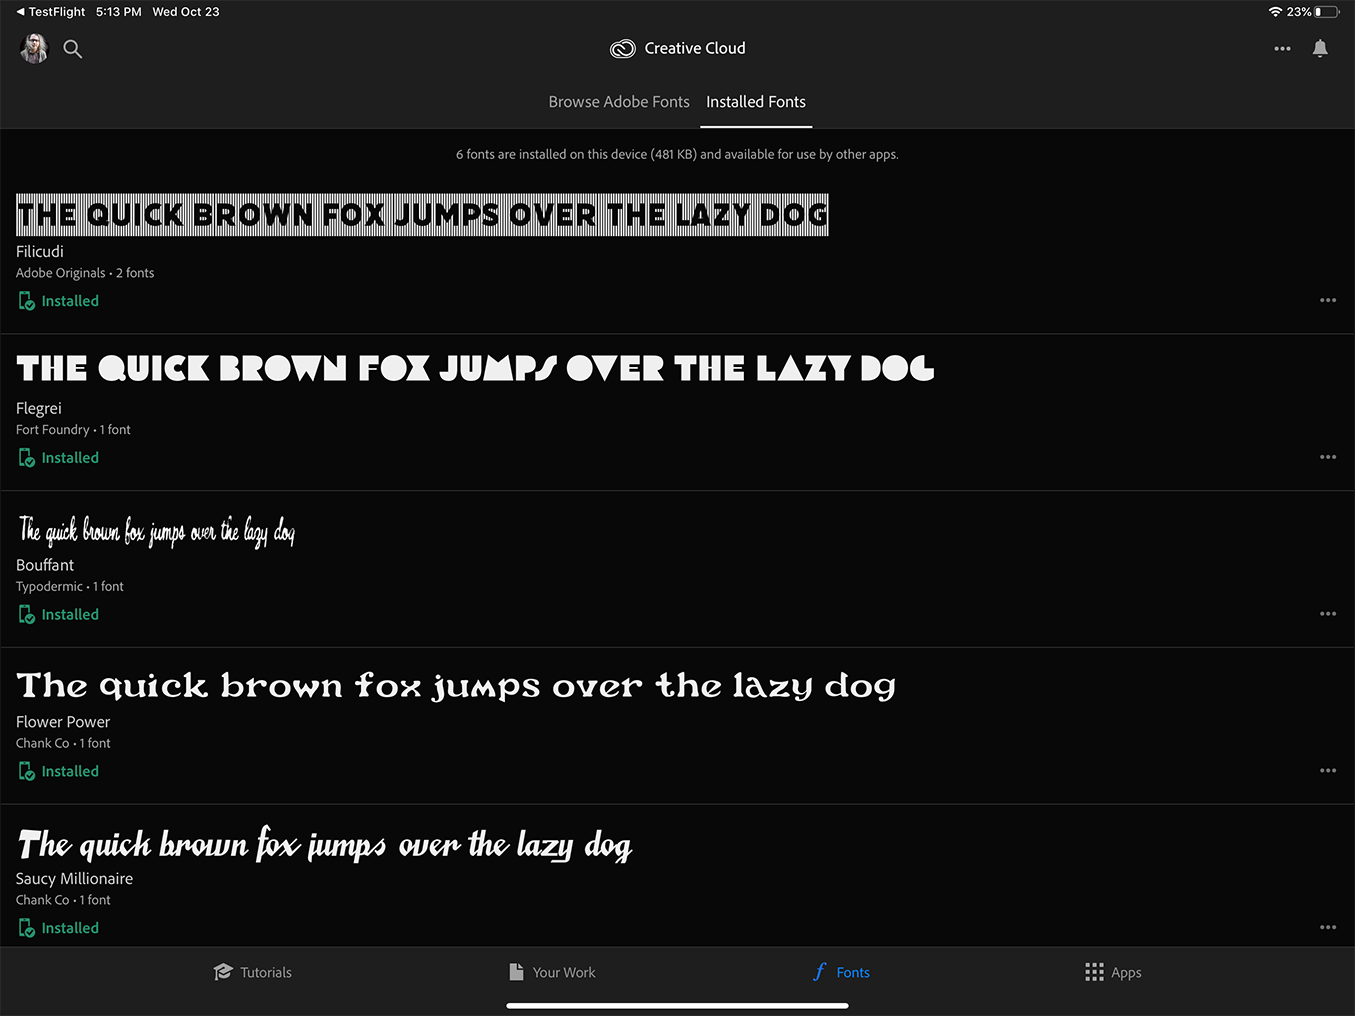
Task: Tap Installed label under Bouffant
Action: coord(70,615)
